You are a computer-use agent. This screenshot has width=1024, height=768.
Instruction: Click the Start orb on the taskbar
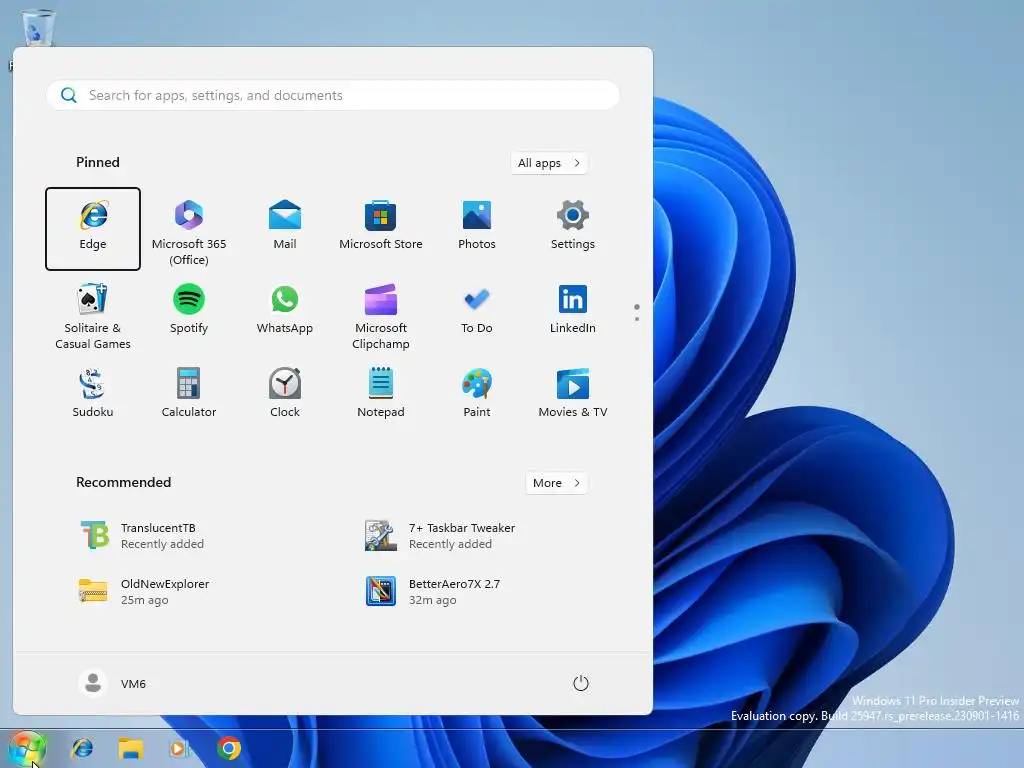[27, 748]
